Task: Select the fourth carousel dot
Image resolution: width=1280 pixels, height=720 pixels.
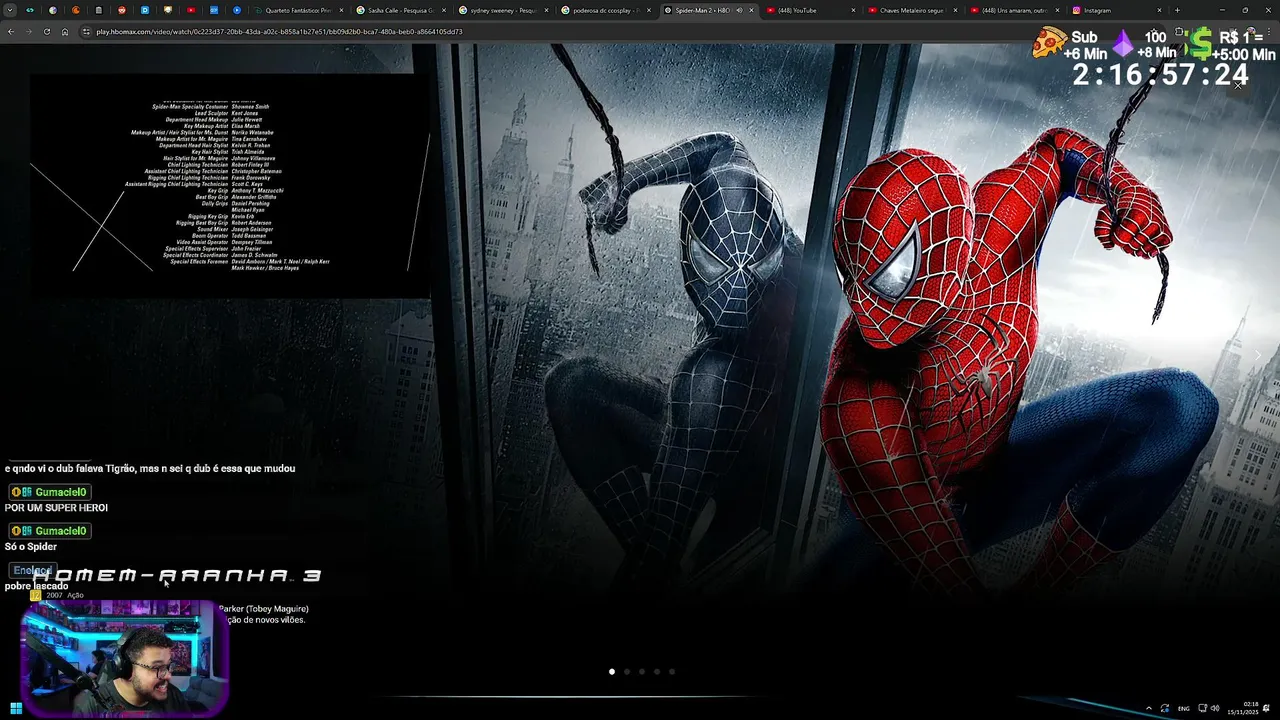Action: [657, 672]
